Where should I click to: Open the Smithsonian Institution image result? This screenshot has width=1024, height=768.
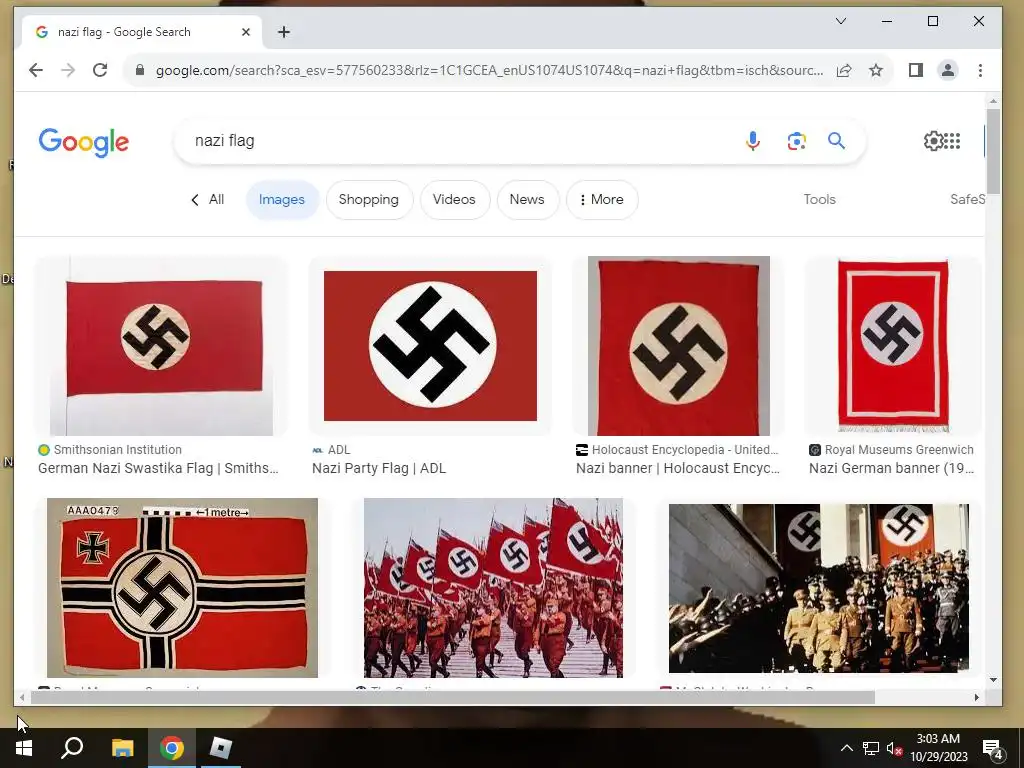pyautogui.click(x=161, y=346)
